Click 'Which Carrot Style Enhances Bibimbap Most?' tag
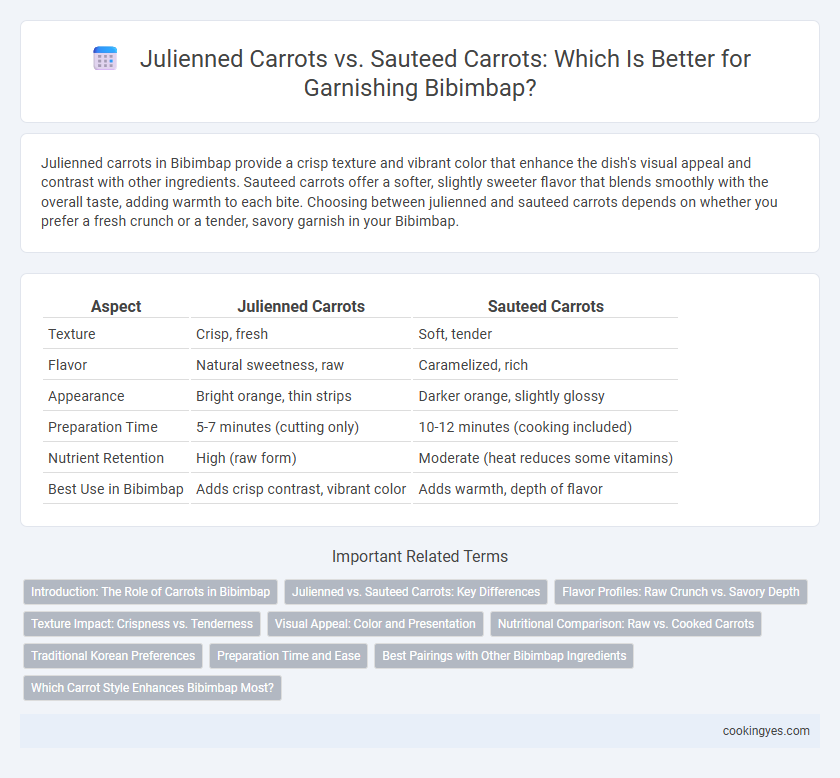840x778 pixels. pos(152,688)
